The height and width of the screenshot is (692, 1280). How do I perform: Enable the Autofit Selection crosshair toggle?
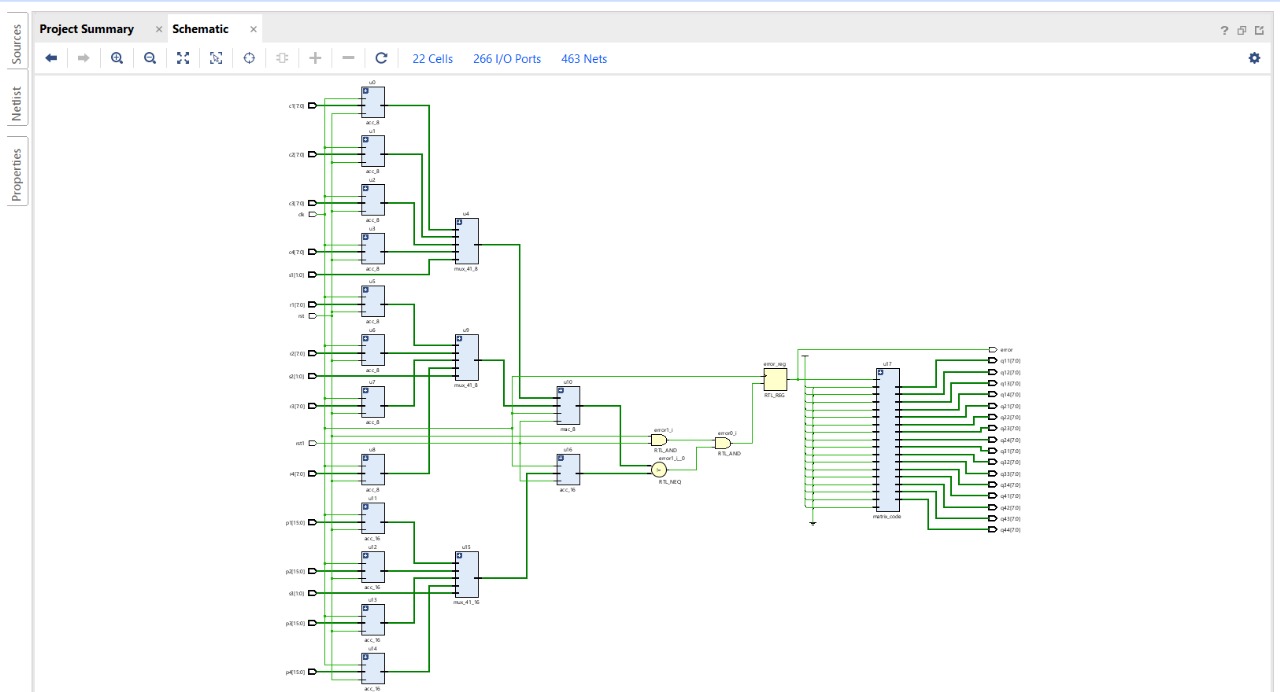[248, 58]
